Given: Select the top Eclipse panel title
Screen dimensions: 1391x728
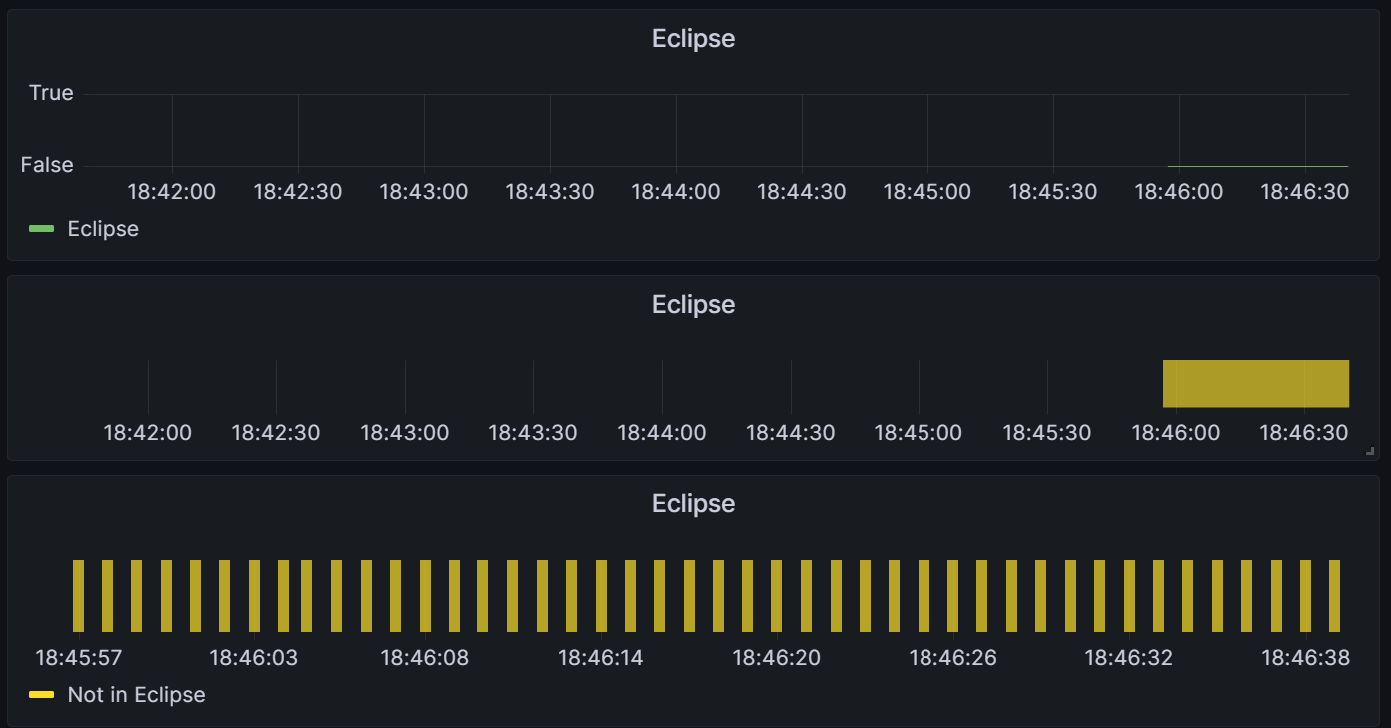Looking at the screenshot, I should (x=693, y=38).
